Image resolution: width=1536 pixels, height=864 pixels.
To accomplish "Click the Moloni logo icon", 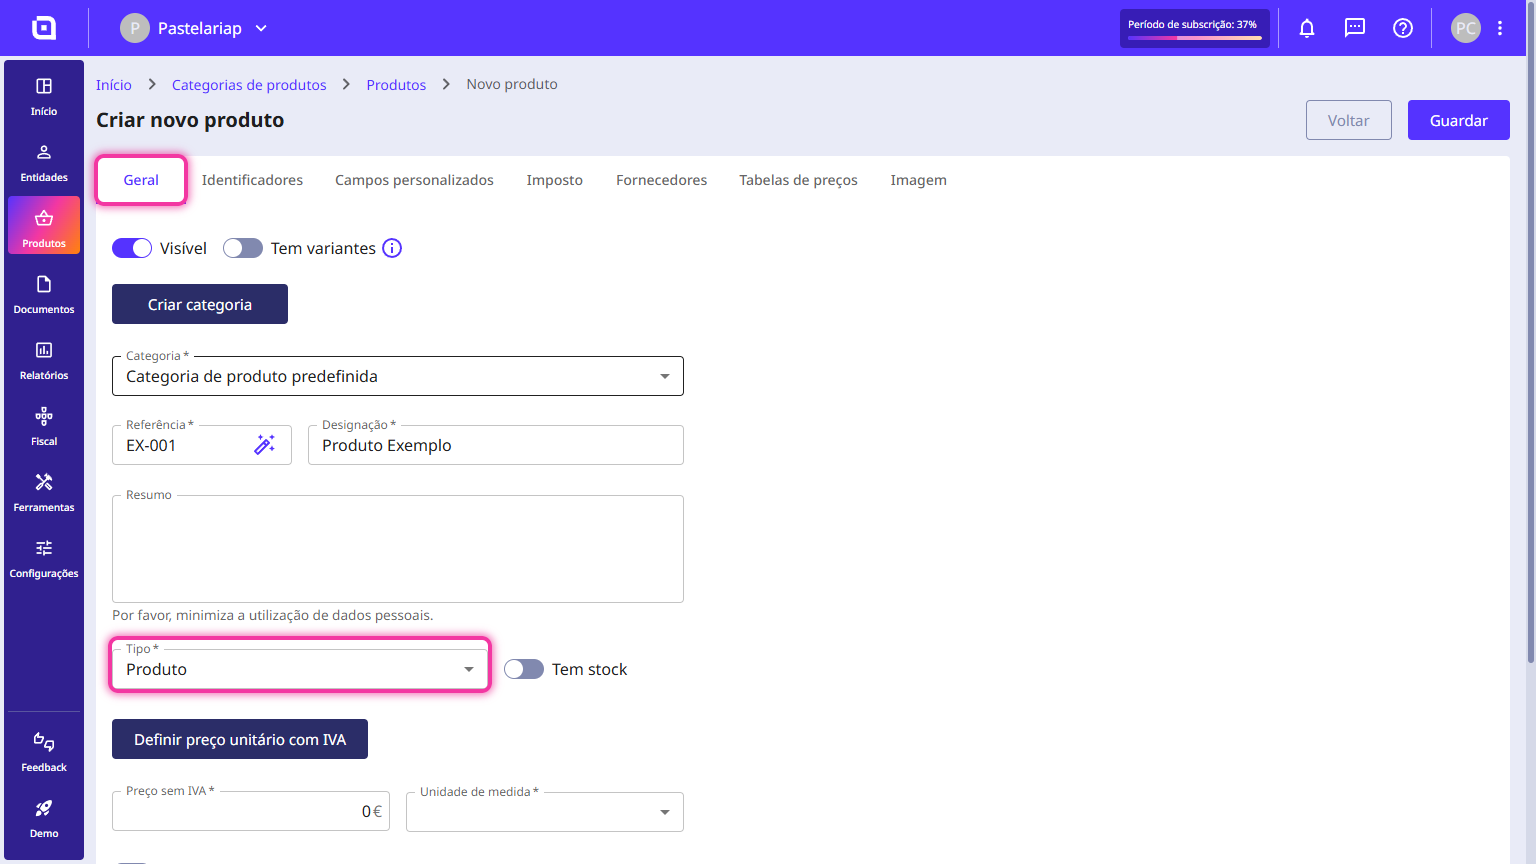I will (x=44, y=28).
